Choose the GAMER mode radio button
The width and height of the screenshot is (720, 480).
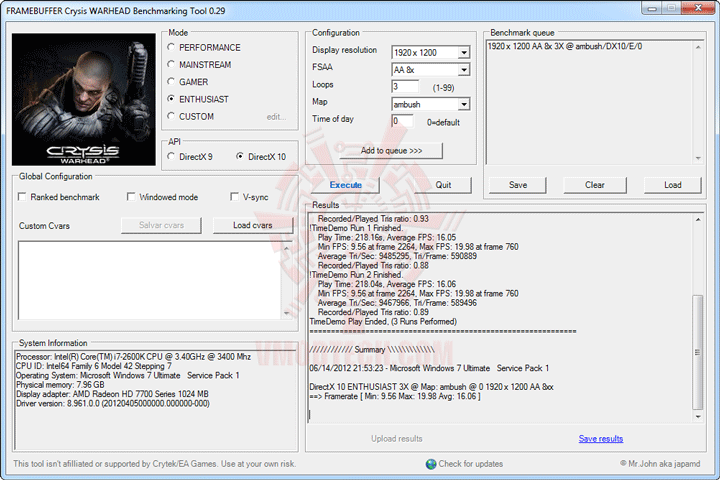pyautogui.click(x=171, y=82)
